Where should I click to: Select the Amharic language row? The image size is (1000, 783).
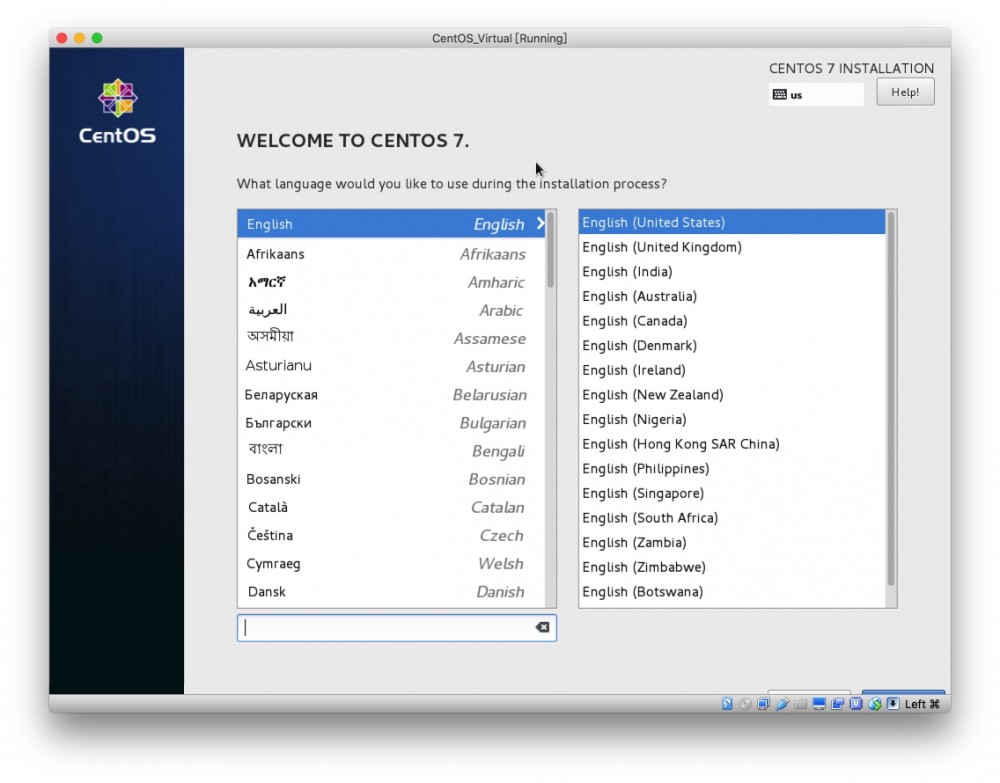pos(391,282)
